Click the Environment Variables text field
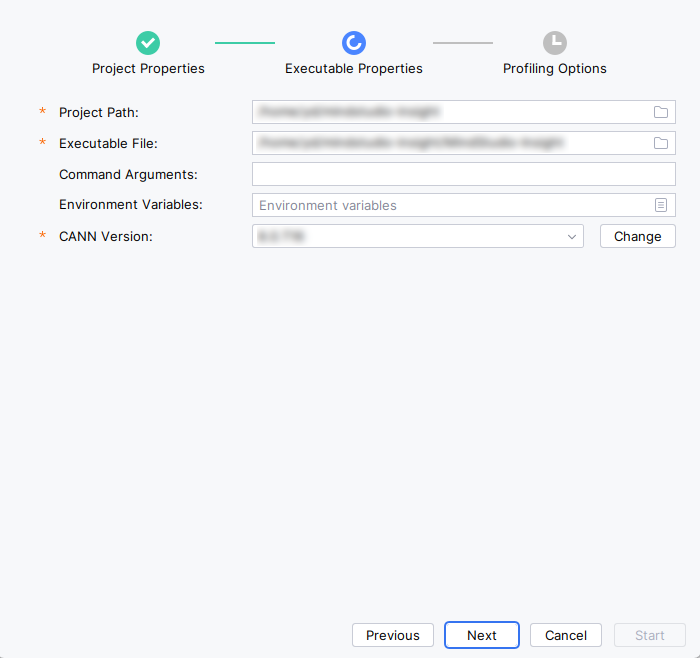 [451, 205]
